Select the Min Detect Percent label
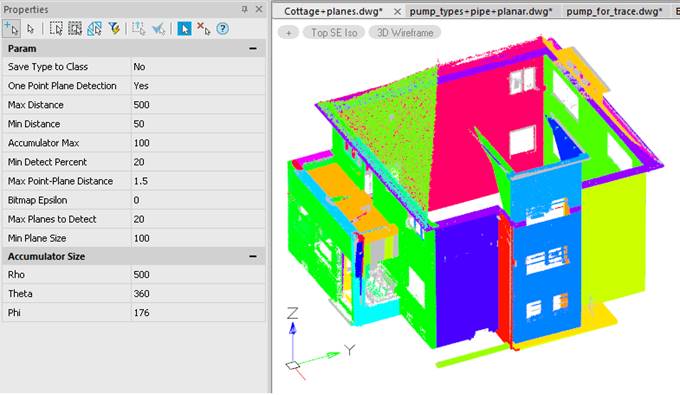Screen dimensions: 680x395 tap(47, 162)
